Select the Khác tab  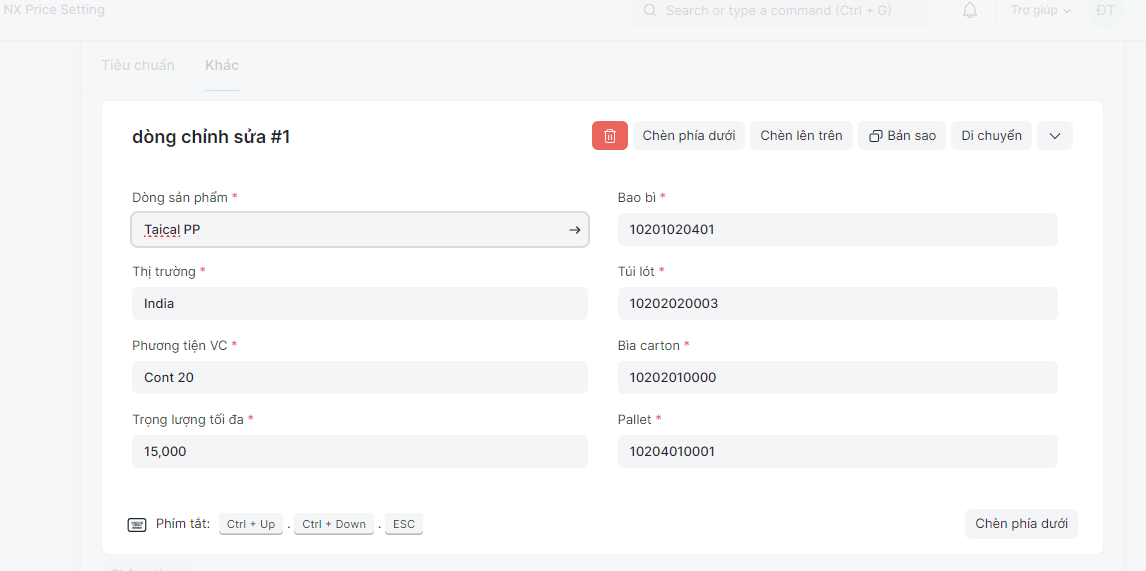[x=222, y=65]
